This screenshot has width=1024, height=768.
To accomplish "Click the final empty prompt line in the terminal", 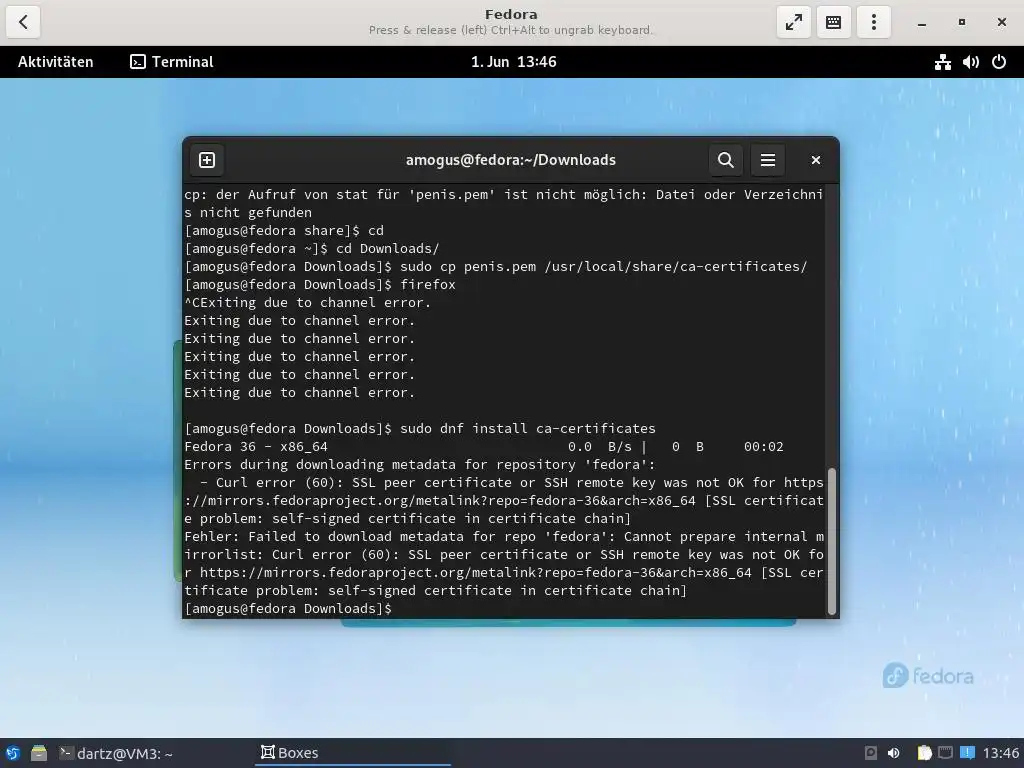I will (x=288, y=609).
